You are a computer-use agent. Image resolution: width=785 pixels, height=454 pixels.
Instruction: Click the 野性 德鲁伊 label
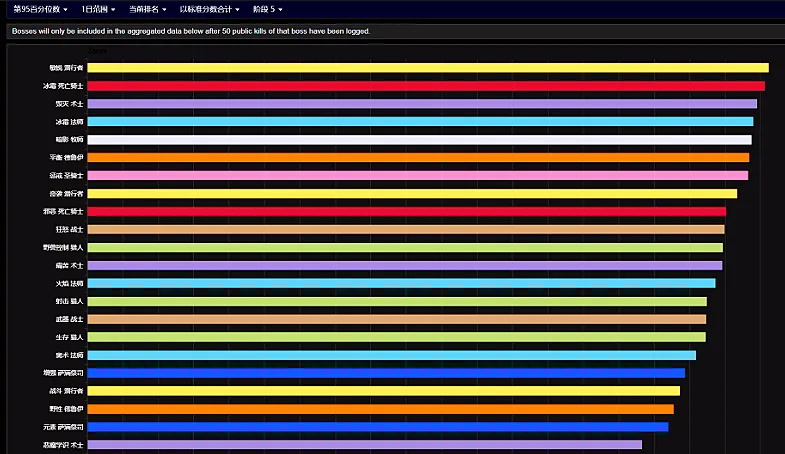coord(66,409)
